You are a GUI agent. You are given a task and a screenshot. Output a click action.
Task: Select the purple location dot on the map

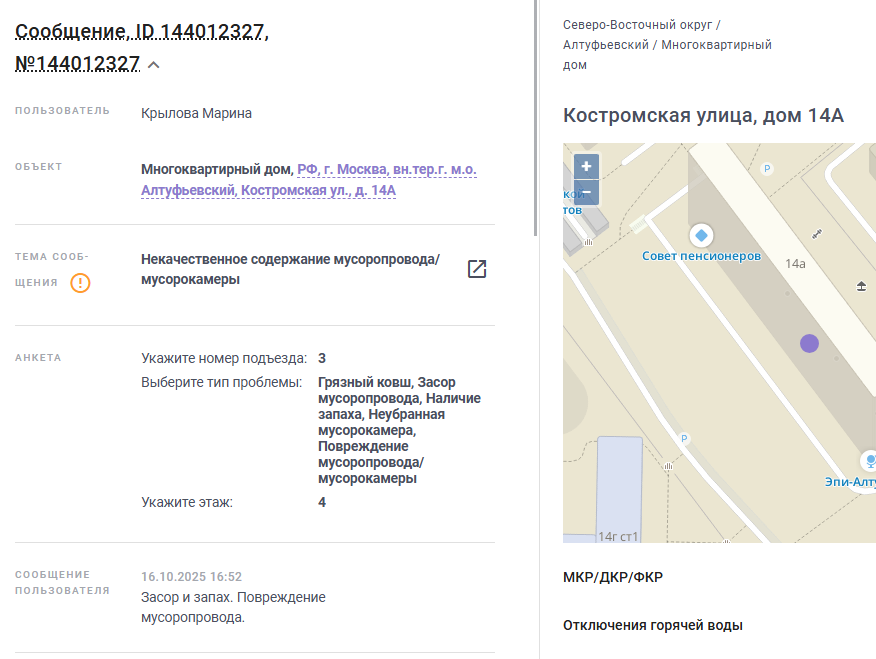coord(809,343)
